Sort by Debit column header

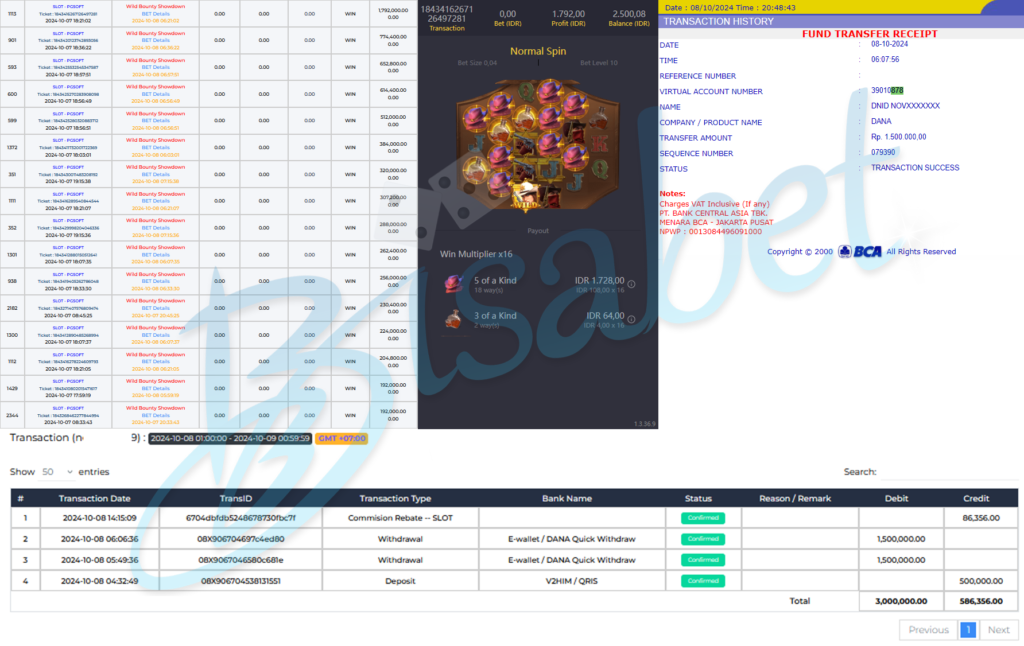[x=897, y=498]
